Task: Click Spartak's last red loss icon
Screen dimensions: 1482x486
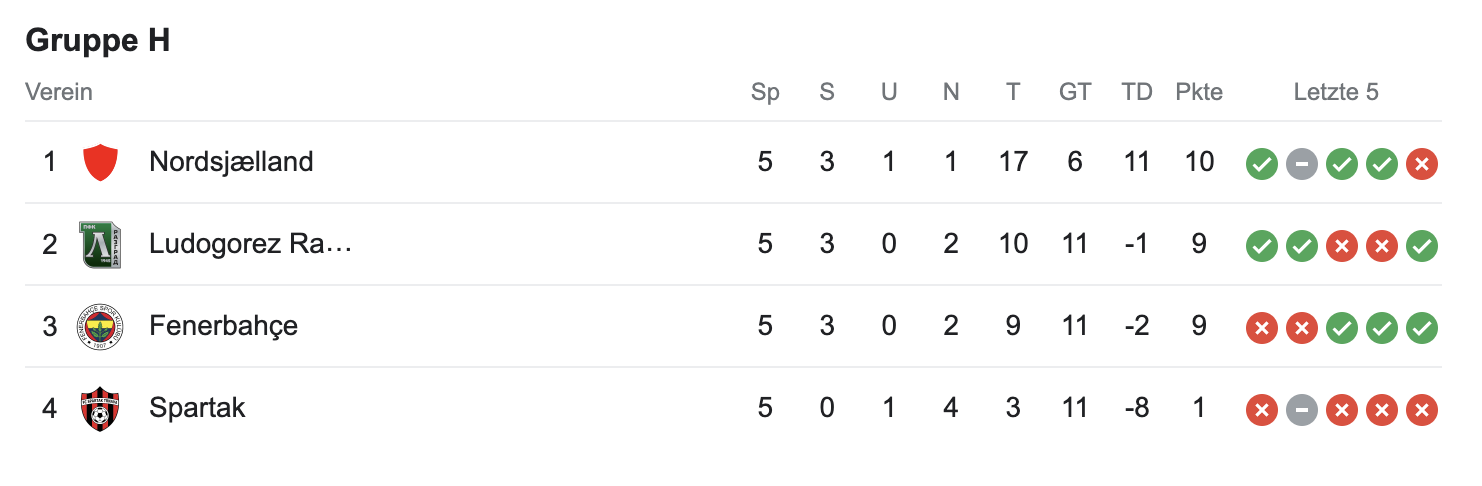Action: tap(1421, 409)
